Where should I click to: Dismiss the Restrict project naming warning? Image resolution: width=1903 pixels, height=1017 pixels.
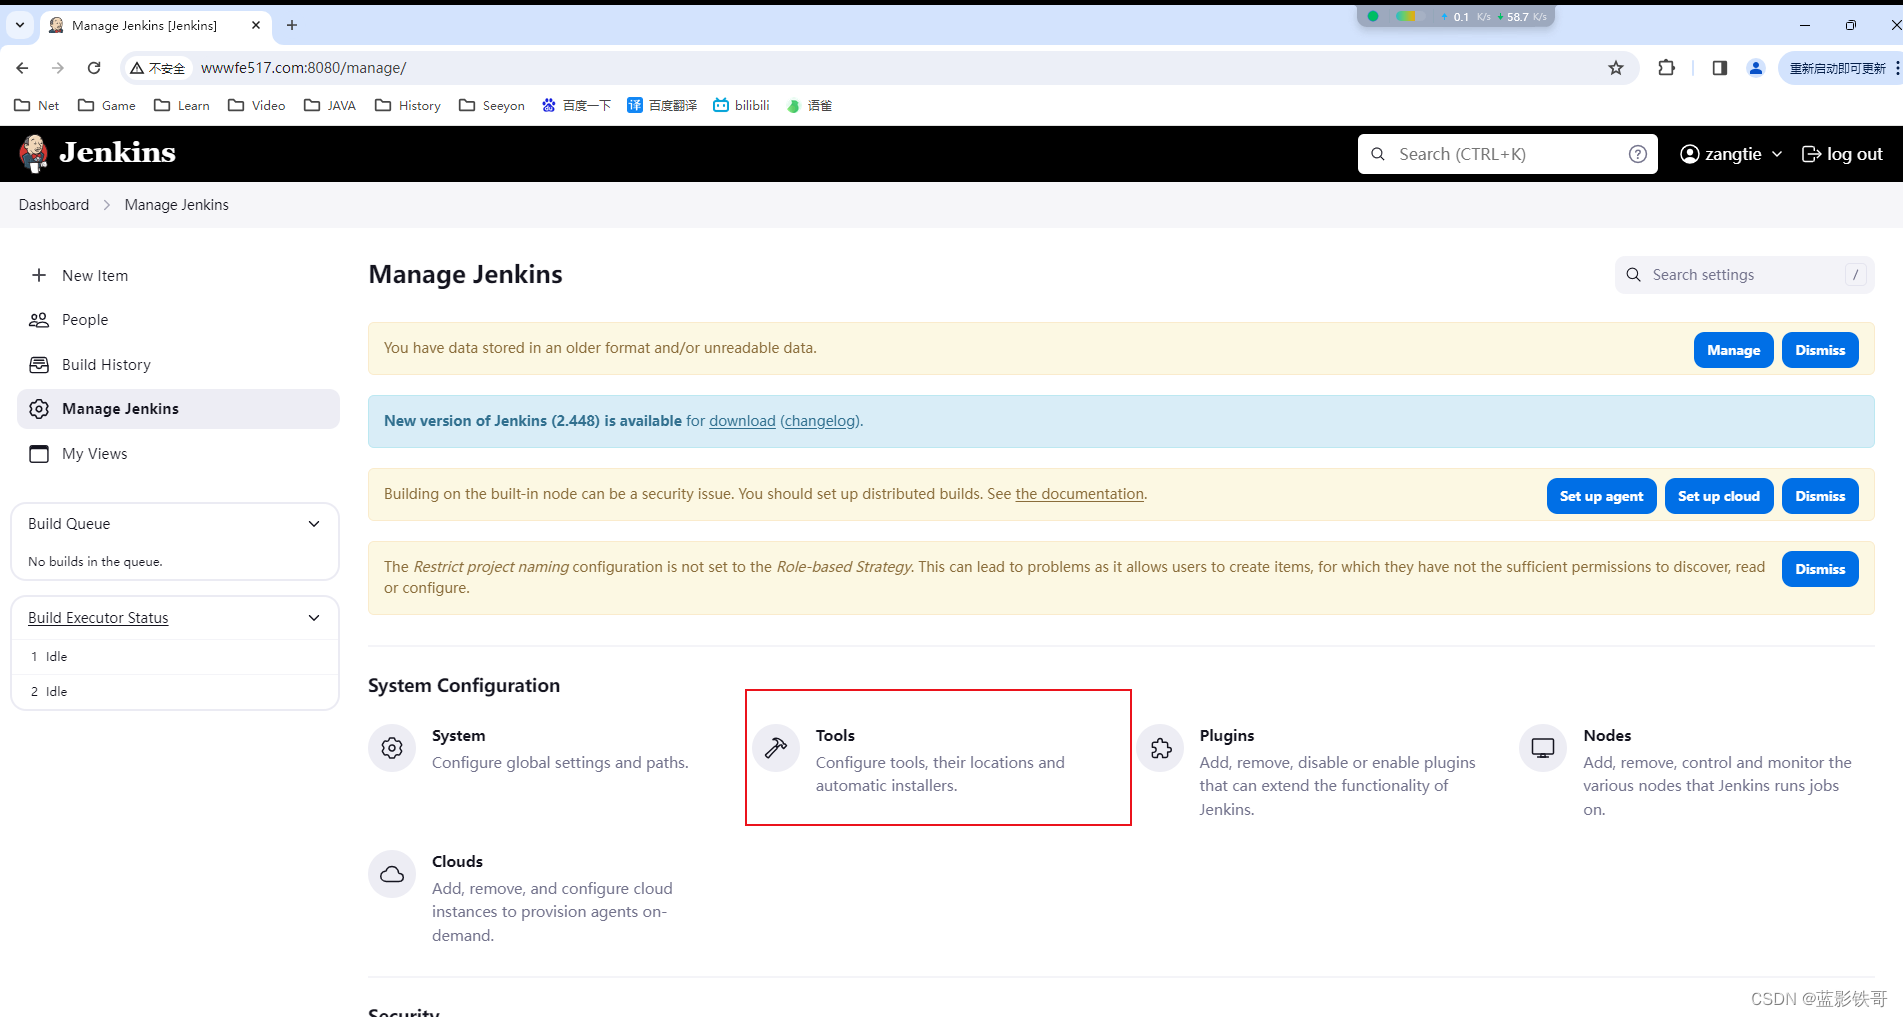1820,569
